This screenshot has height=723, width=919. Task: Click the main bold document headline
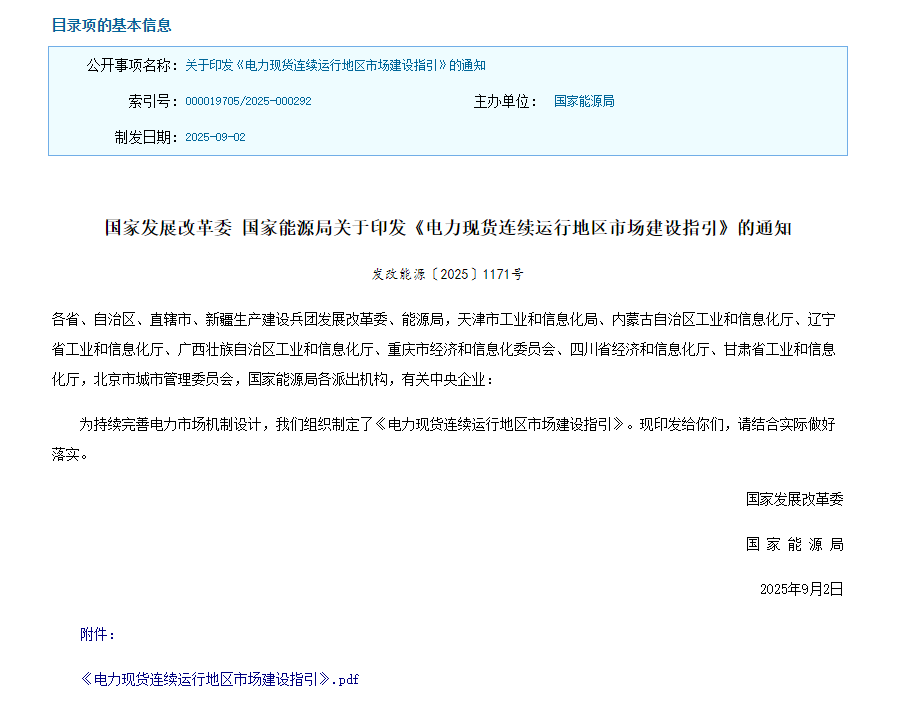coord(448,228)
